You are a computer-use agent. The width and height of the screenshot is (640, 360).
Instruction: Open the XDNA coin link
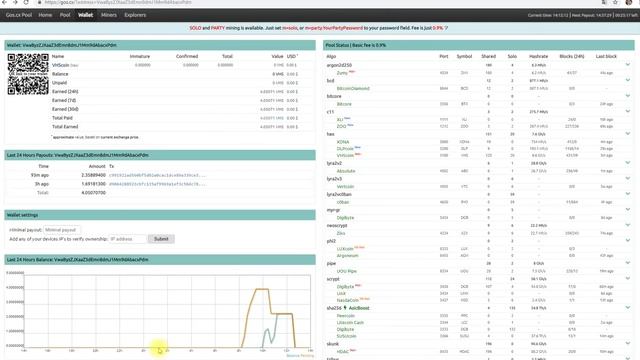click(343, 142)
